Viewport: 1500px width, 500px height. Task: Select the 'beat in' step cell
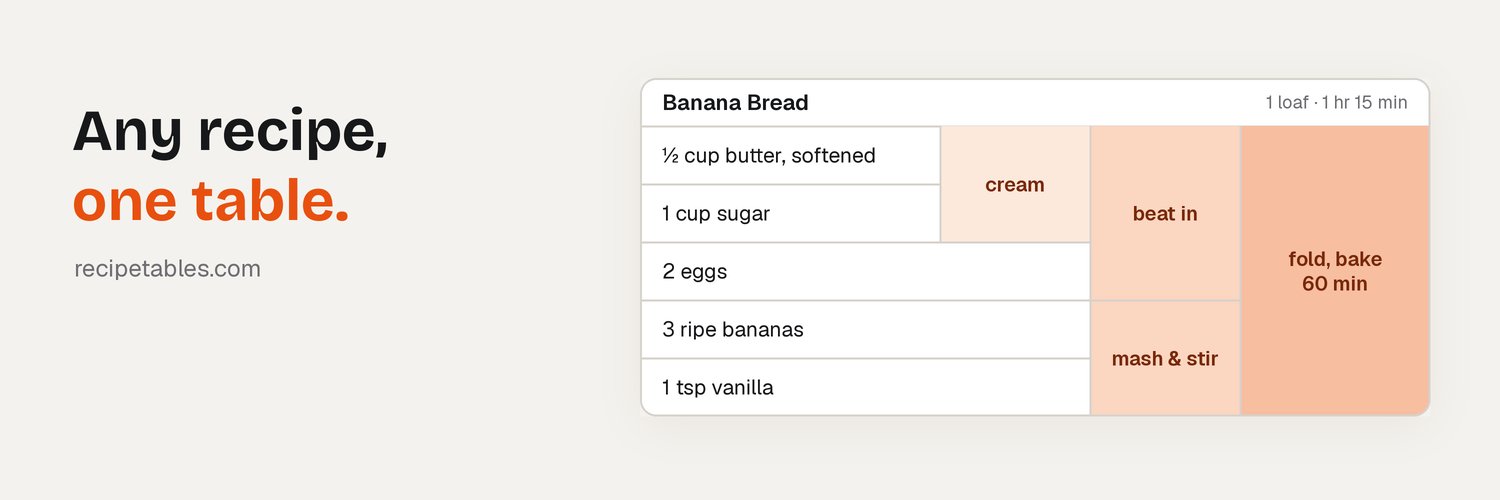point(1165,214)
